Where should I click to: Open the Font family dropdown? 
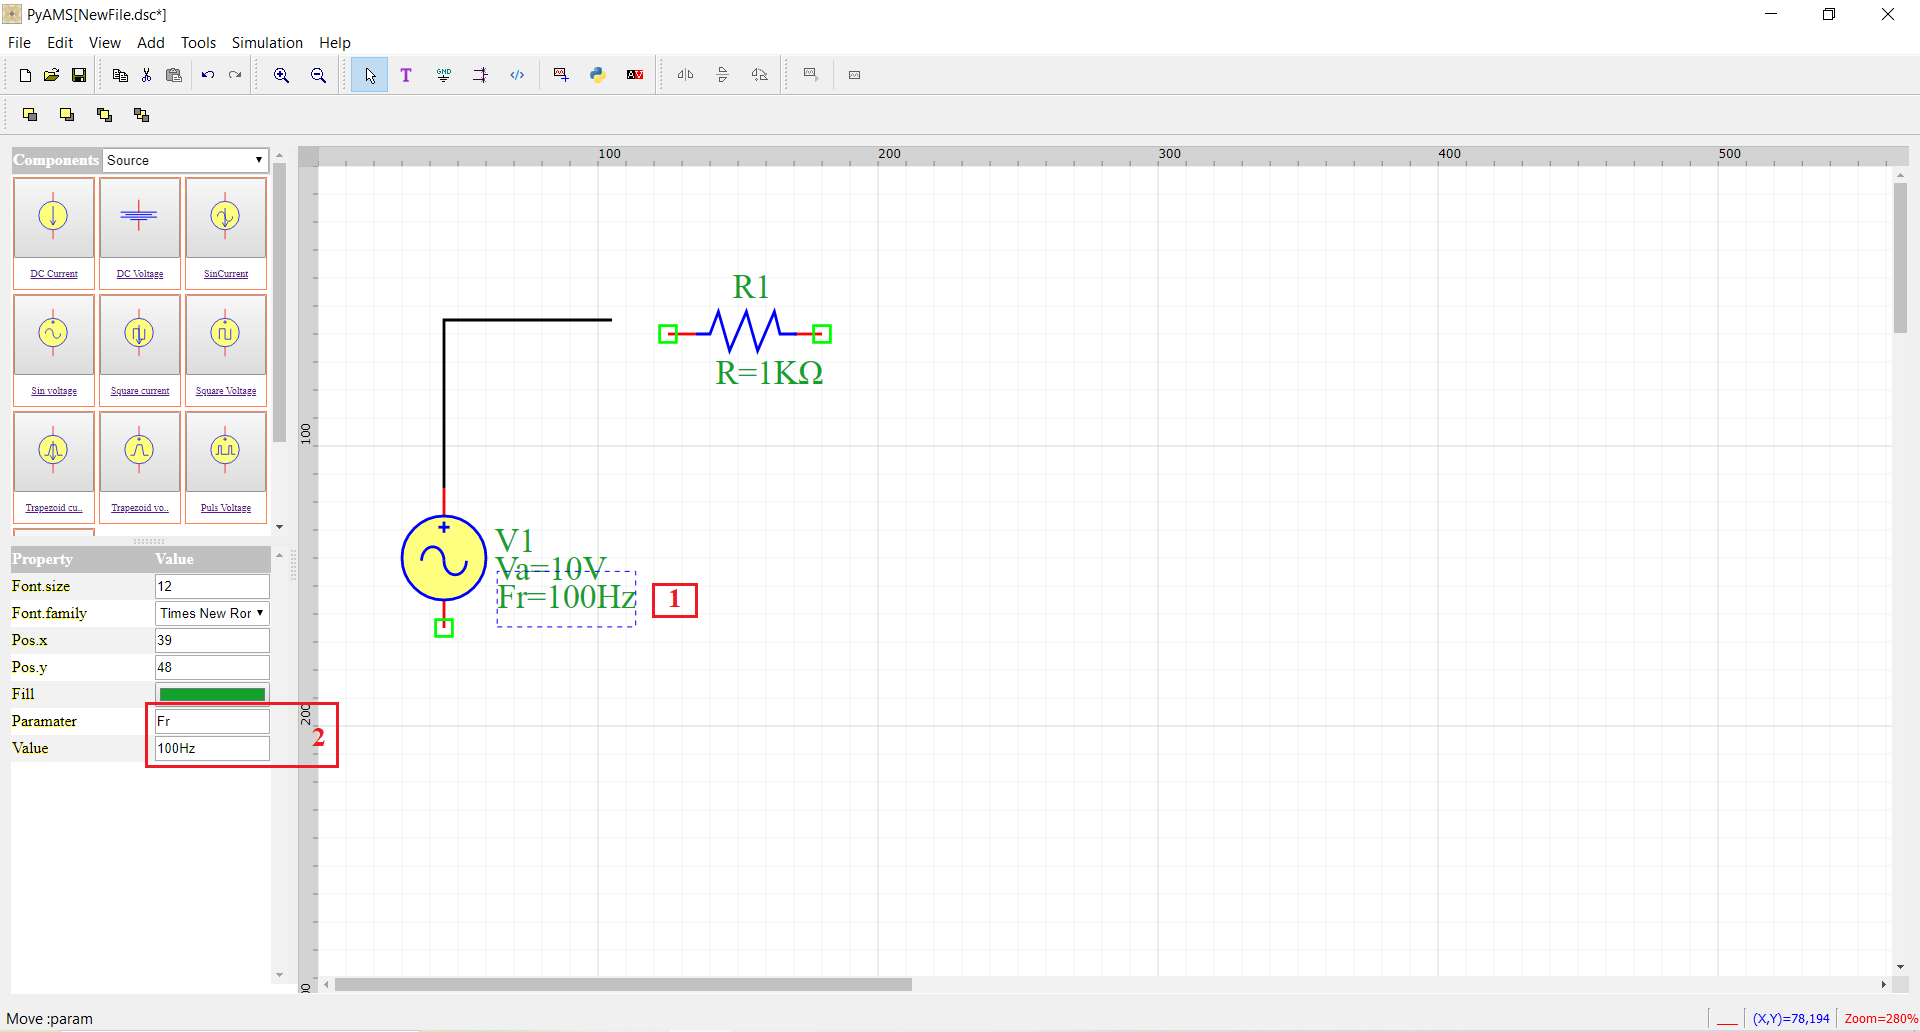tap(212, 613)
